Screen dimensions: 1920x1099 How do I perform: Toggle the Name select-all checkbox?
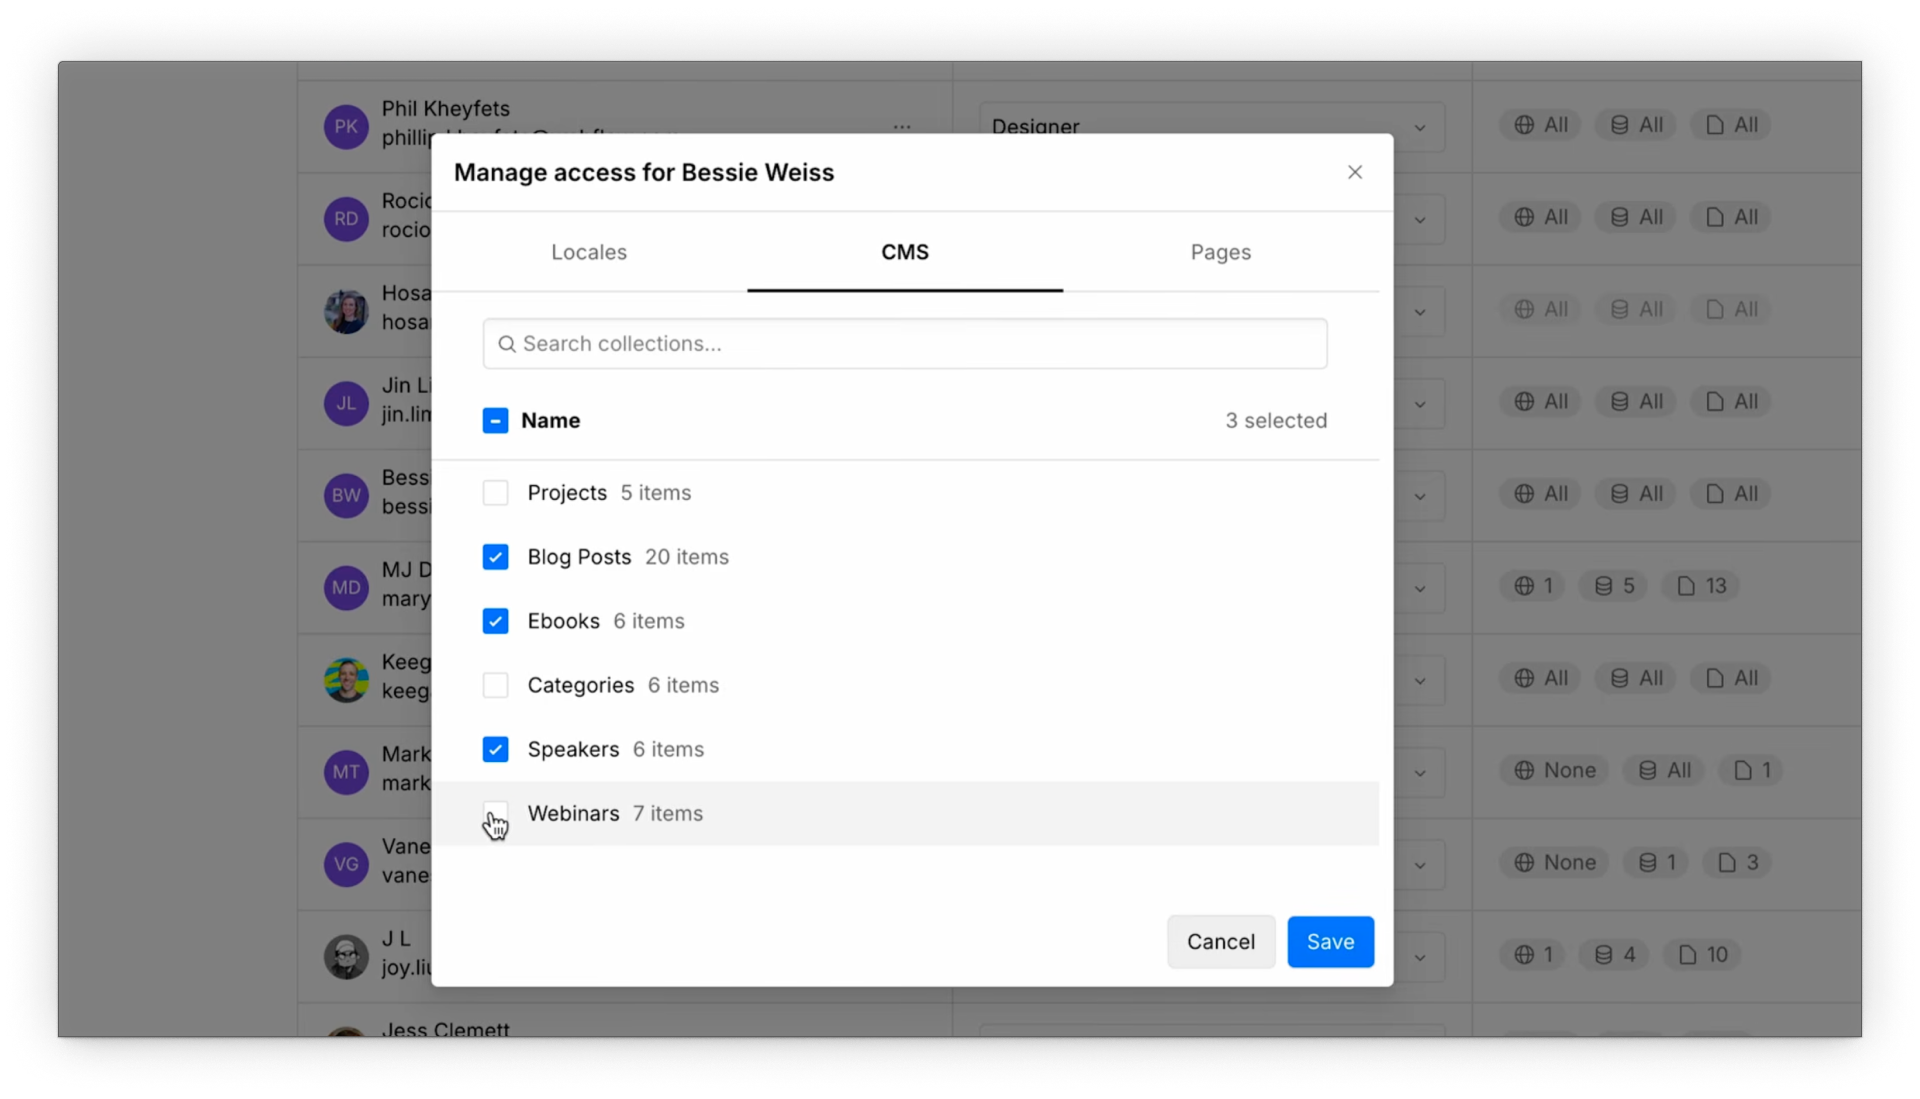[495, 421]
